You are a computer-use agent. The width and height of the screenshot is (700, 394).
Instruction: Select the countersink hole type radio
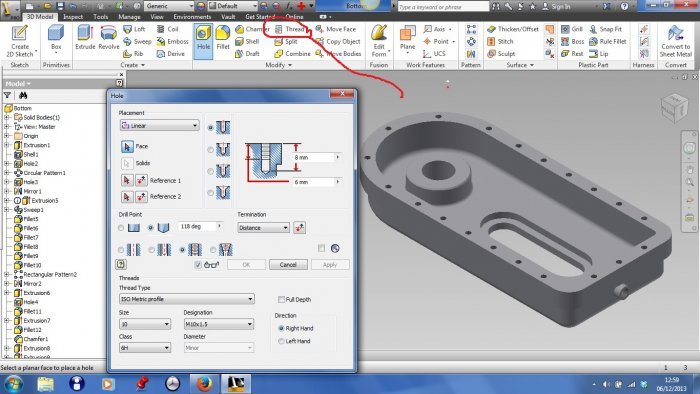(x=210, y=193)
